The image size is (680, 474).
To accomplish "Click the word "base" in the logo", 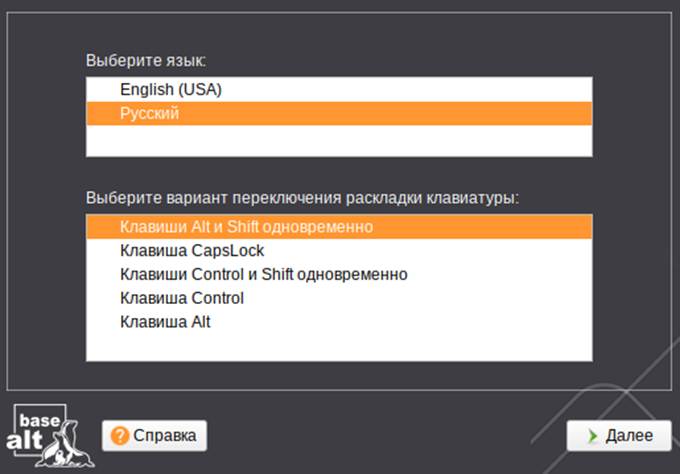I will point(42,420).
